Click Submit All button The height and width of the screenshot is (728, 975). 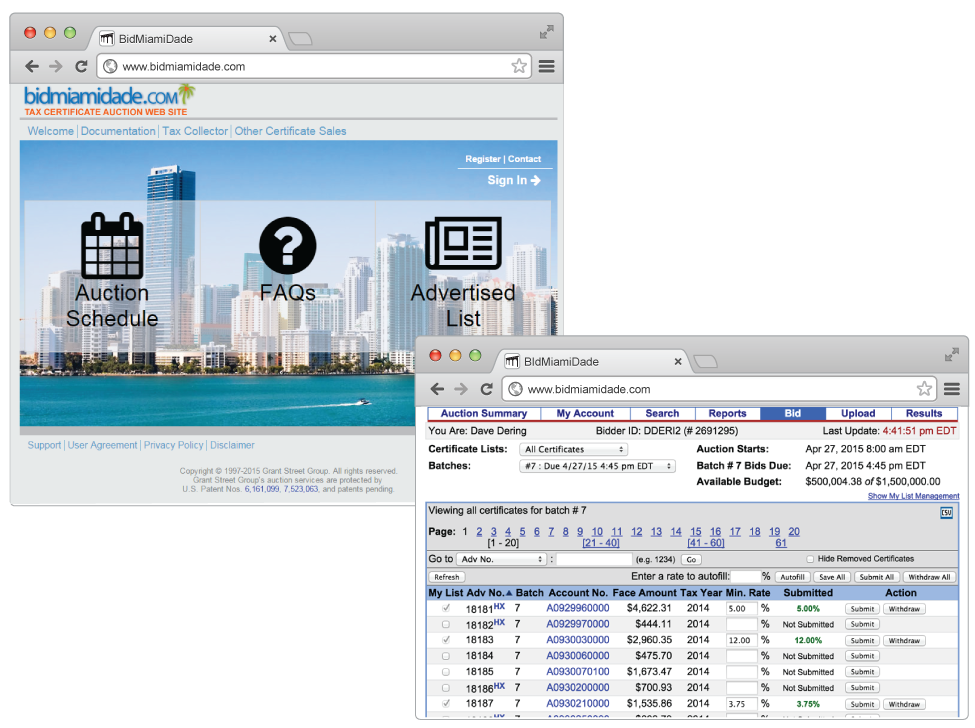876,577
